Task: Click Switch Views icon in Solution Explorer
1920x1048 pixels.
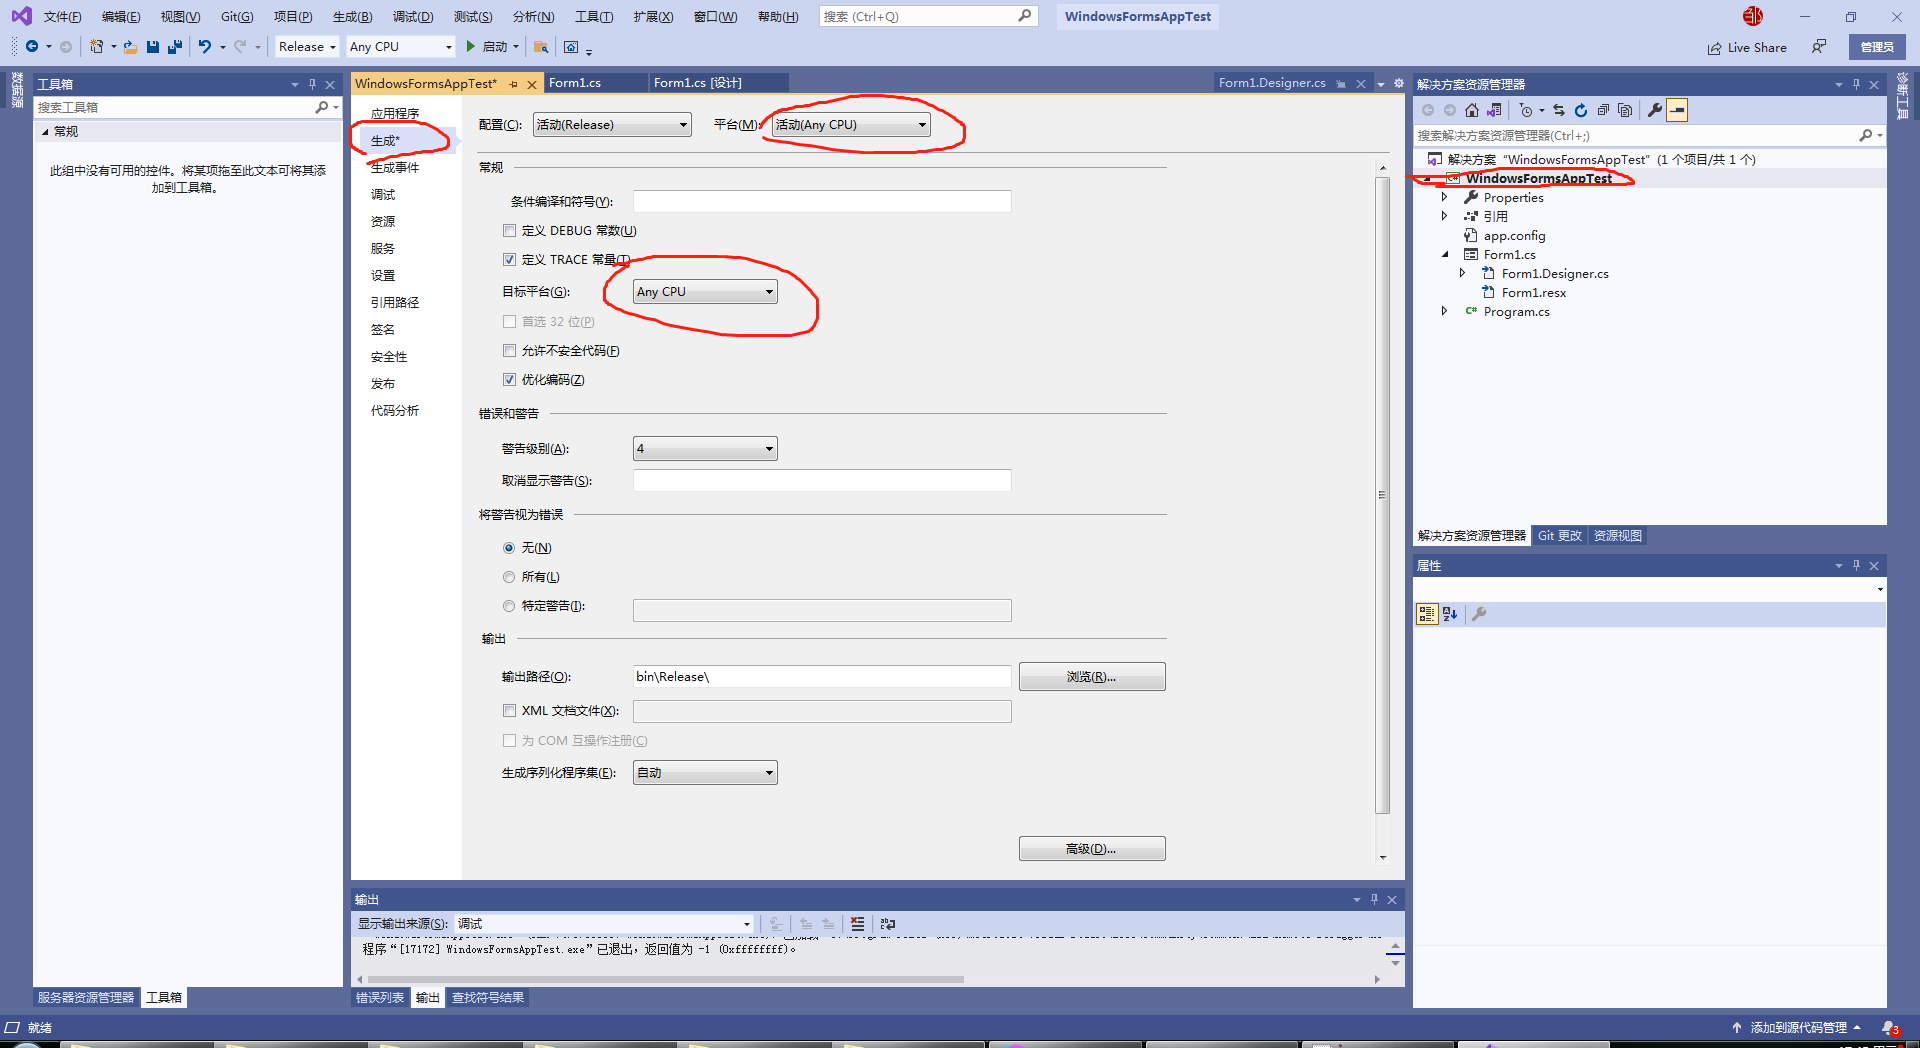Action: [1494, 110]
